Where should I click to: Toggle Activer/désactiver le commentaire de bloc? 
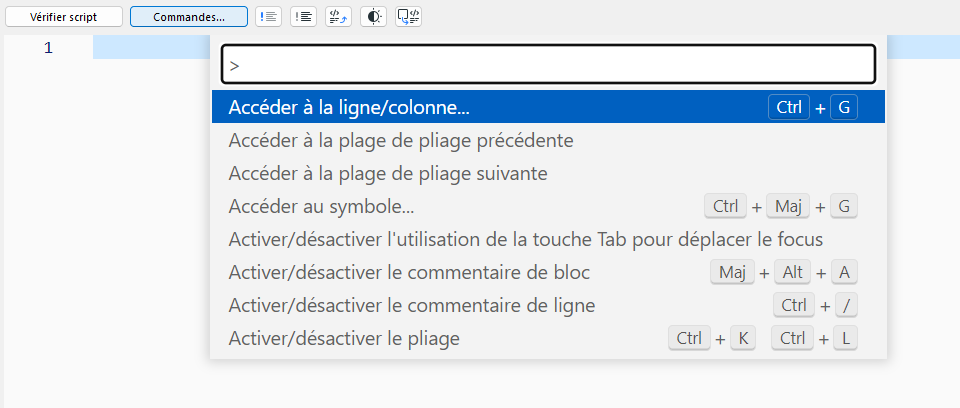[x=409, y=272]
